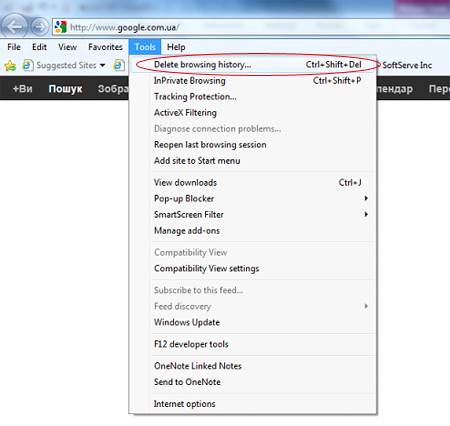Expand the Pop-up Blocker submenu

(366, 198)
